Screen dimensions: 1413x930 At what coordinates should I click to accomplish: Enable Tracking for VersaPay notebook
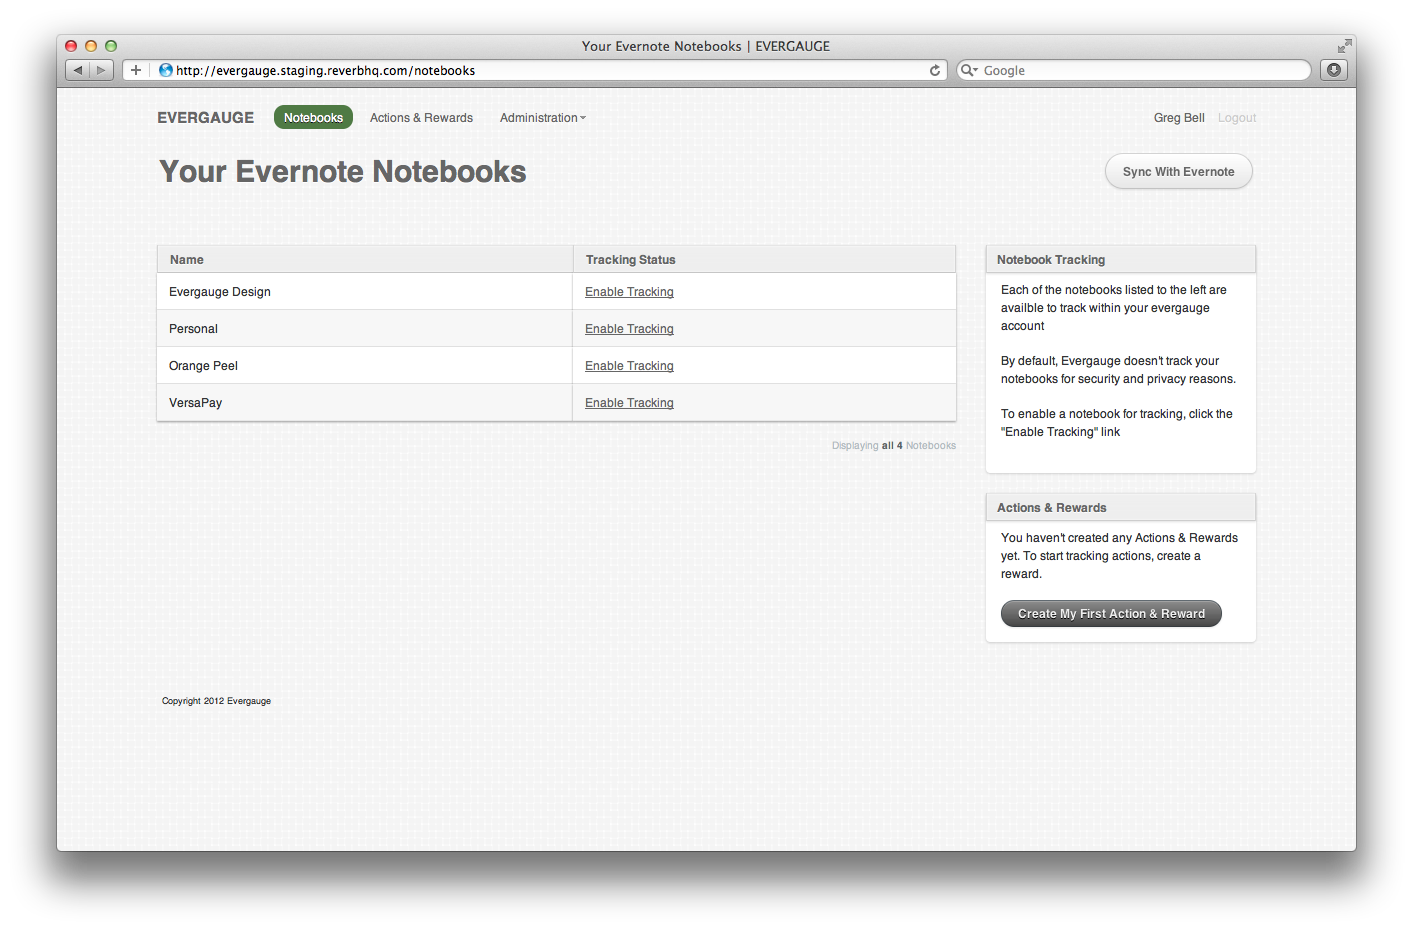tap(629, 403)
